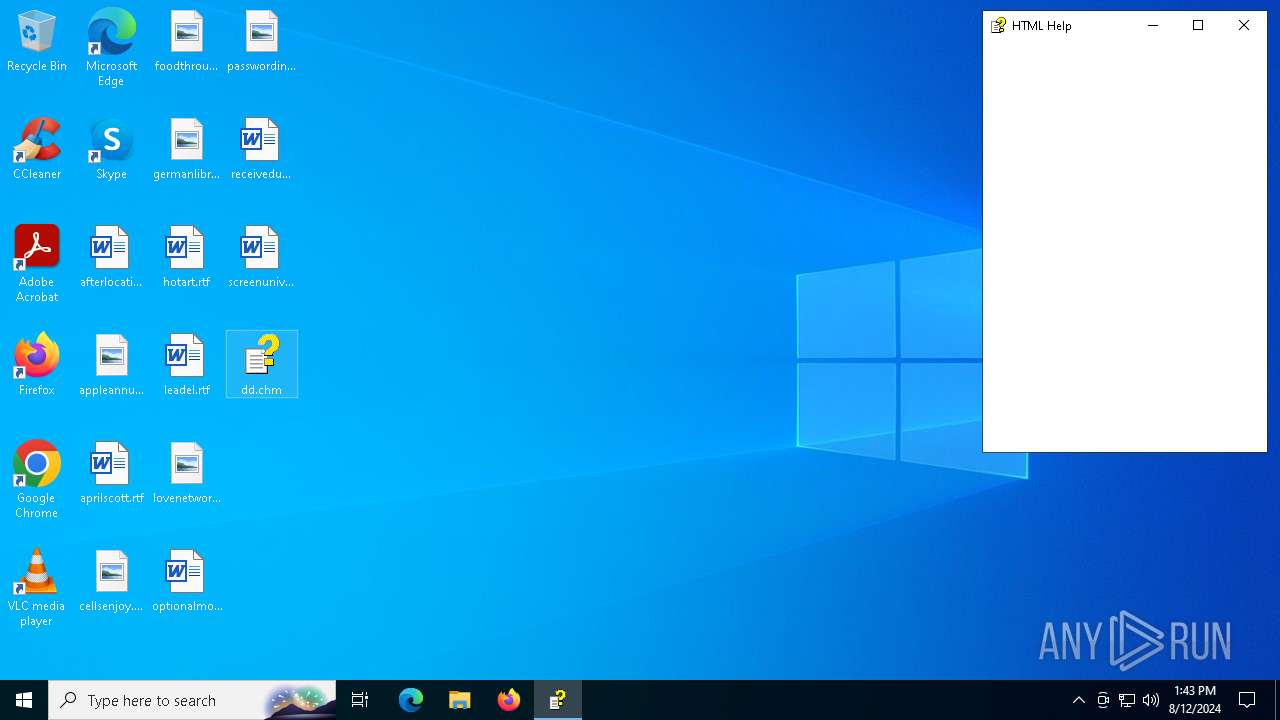Show hidden system tray icons
1280x720 pixels.
coord(1078,700)
